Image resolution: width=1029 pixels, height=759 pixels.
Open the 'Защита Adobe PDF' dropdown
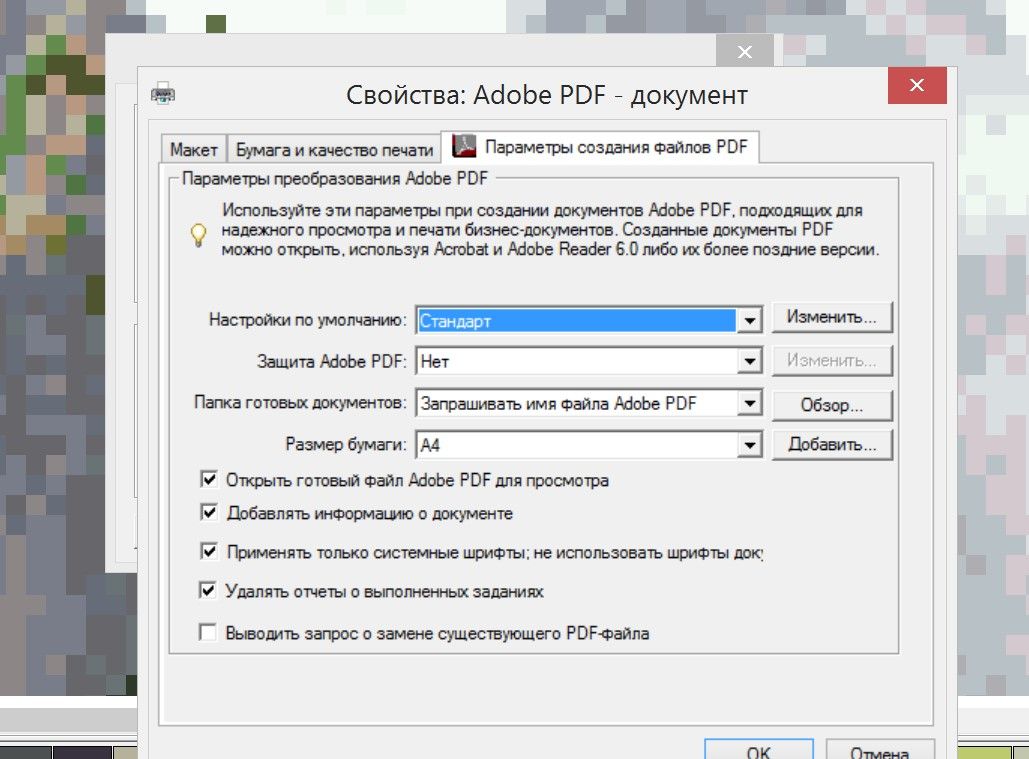[750, 362]
